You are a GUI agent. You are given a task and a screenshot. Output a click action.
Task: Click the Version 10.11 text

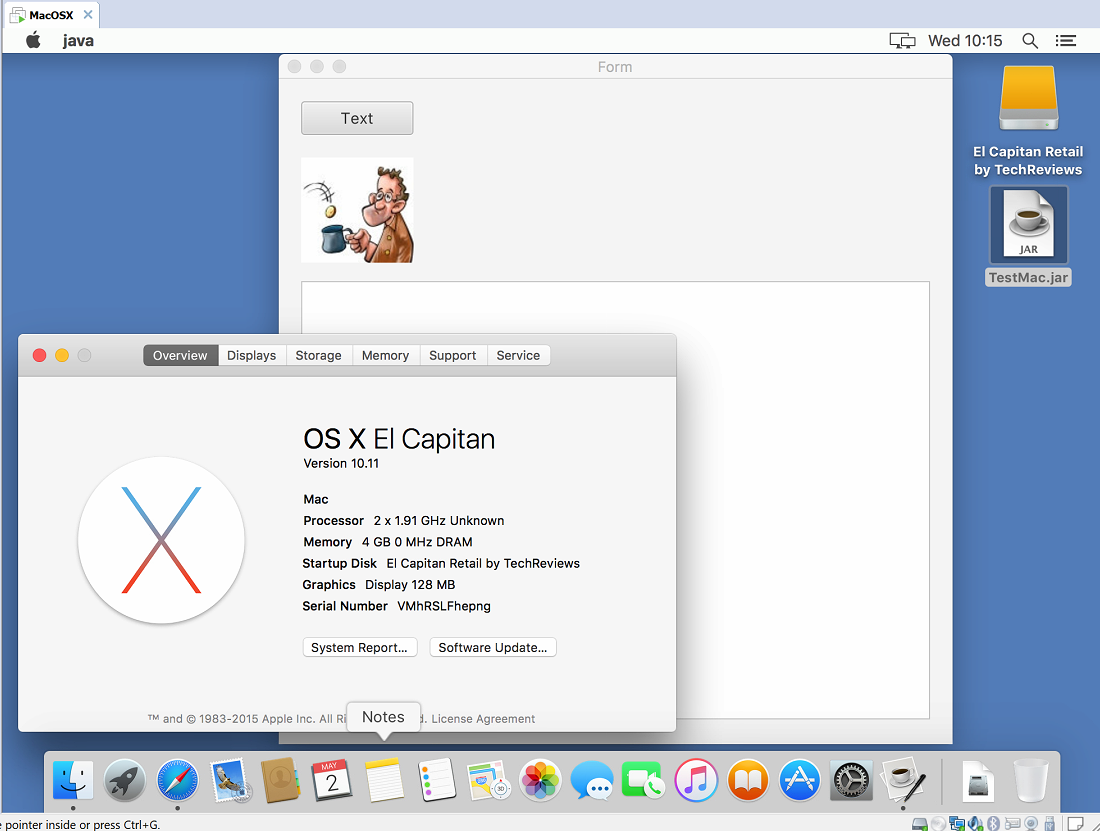[x=341, y=464]
